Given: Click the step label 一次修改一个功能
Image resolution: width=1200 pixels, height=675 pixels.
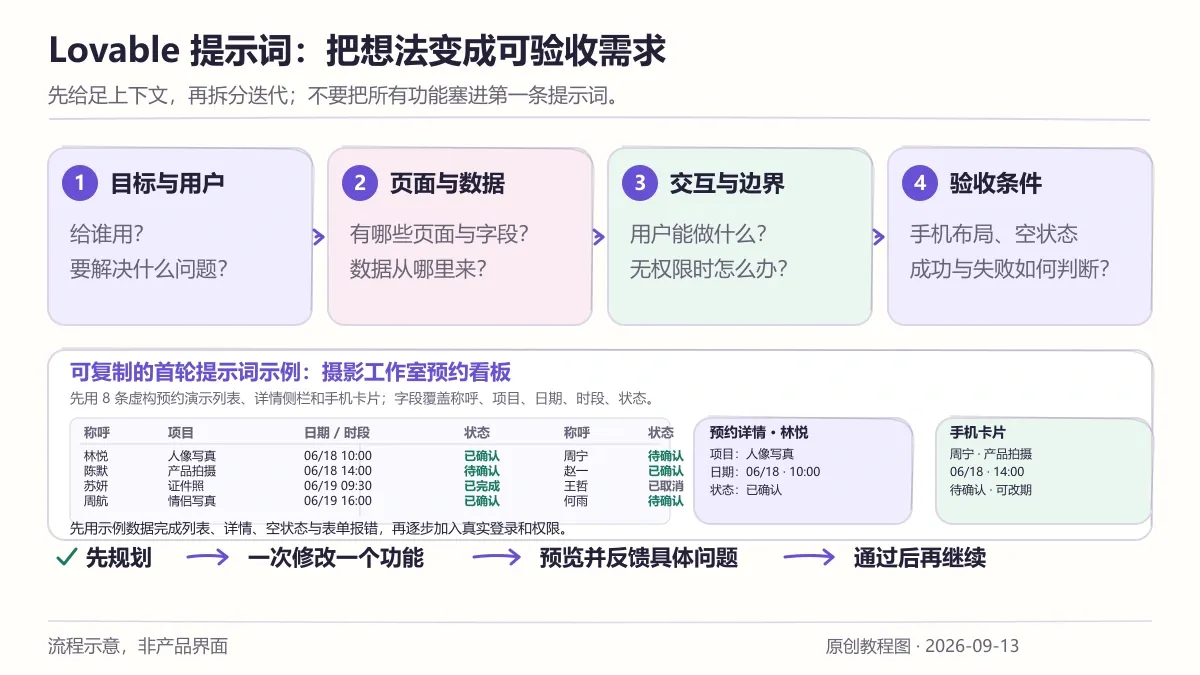Looking at the screenshot, I should [336, 558].
